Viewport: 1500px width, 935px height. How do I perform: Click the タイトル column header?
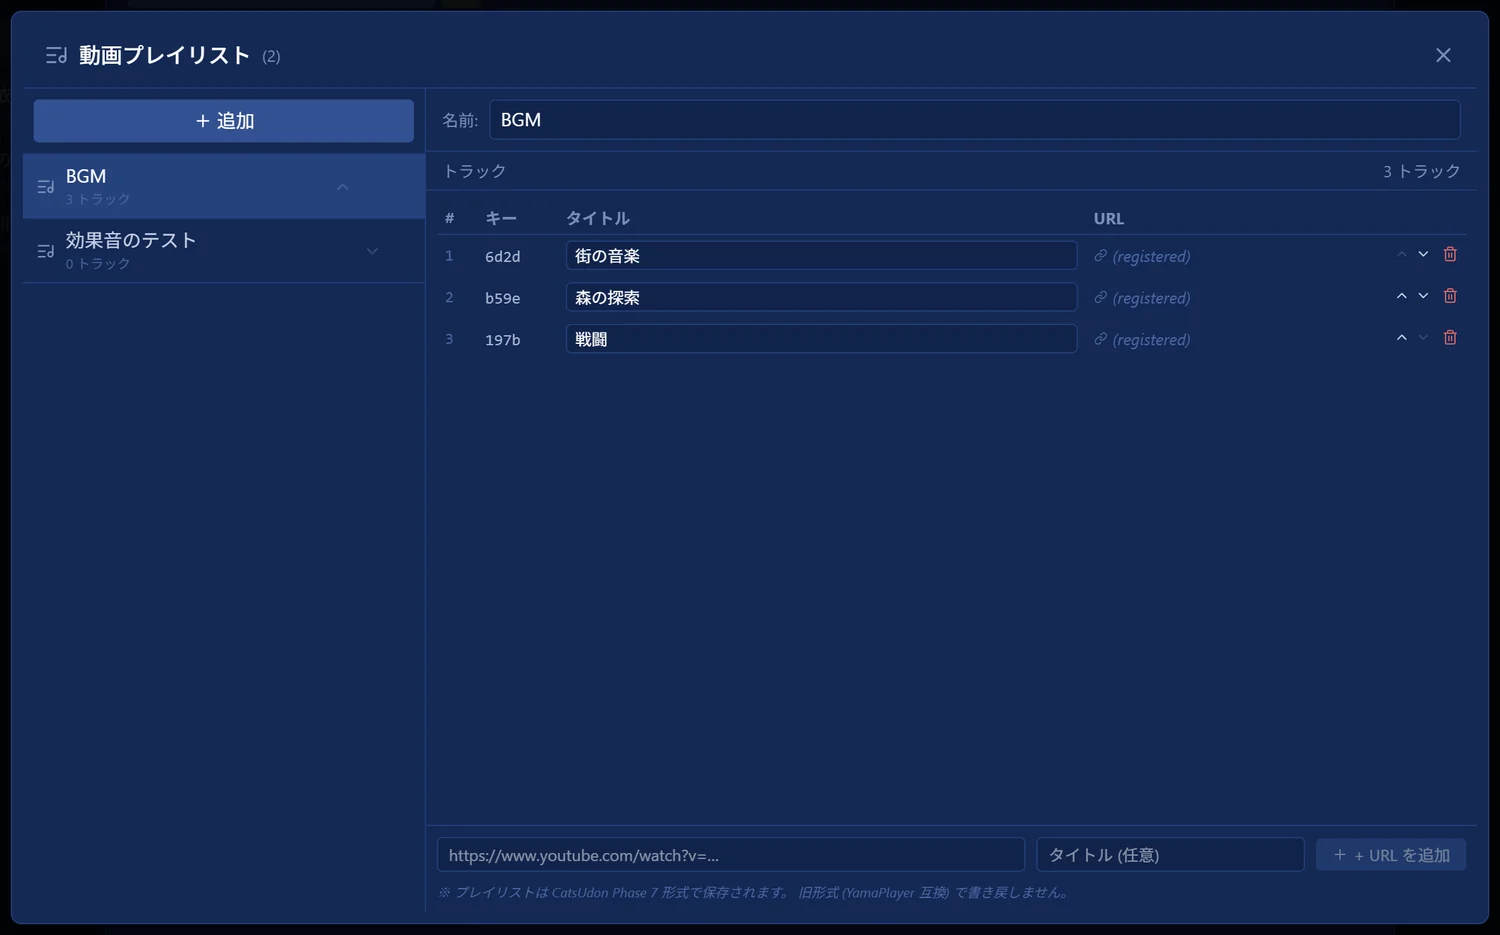pos(598,218)
